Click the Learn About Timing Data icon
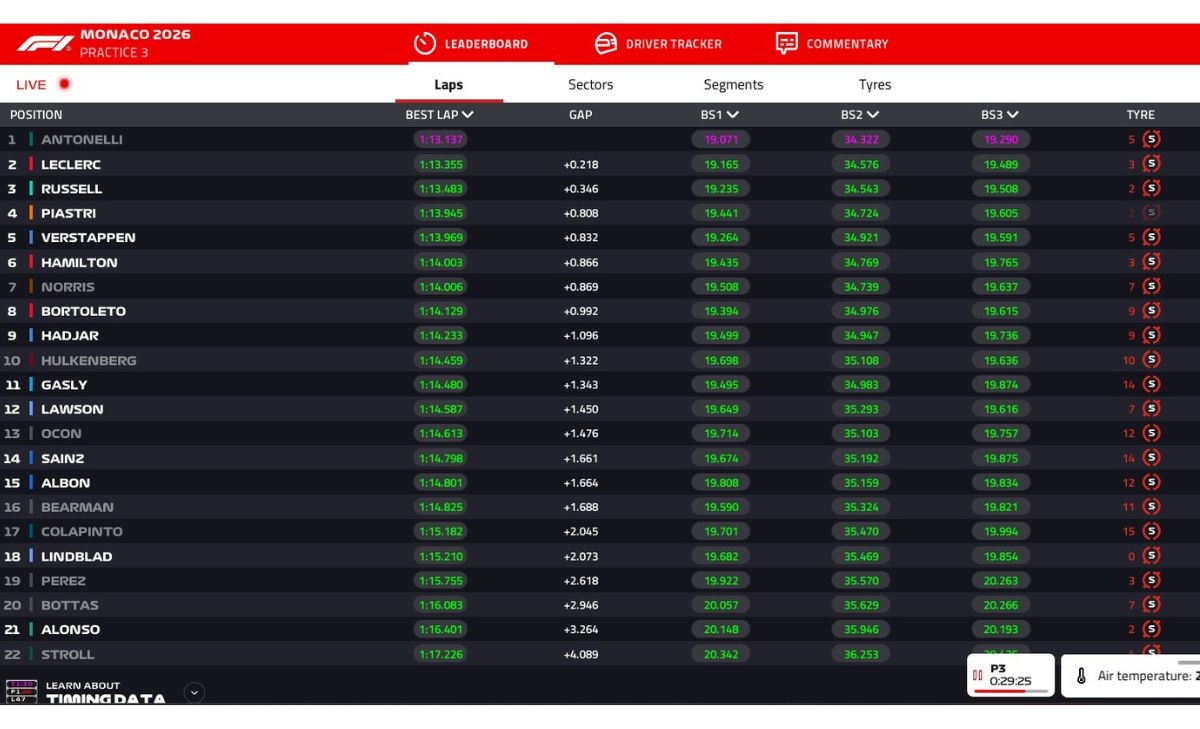This screenshot has height=729, width=1200. 22,691
